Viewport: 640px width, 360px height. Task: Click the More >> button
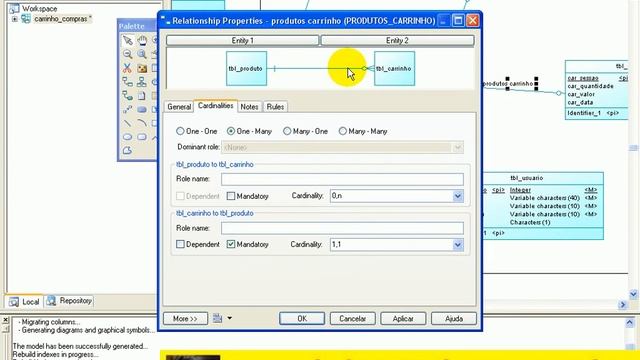click(185, 318)
